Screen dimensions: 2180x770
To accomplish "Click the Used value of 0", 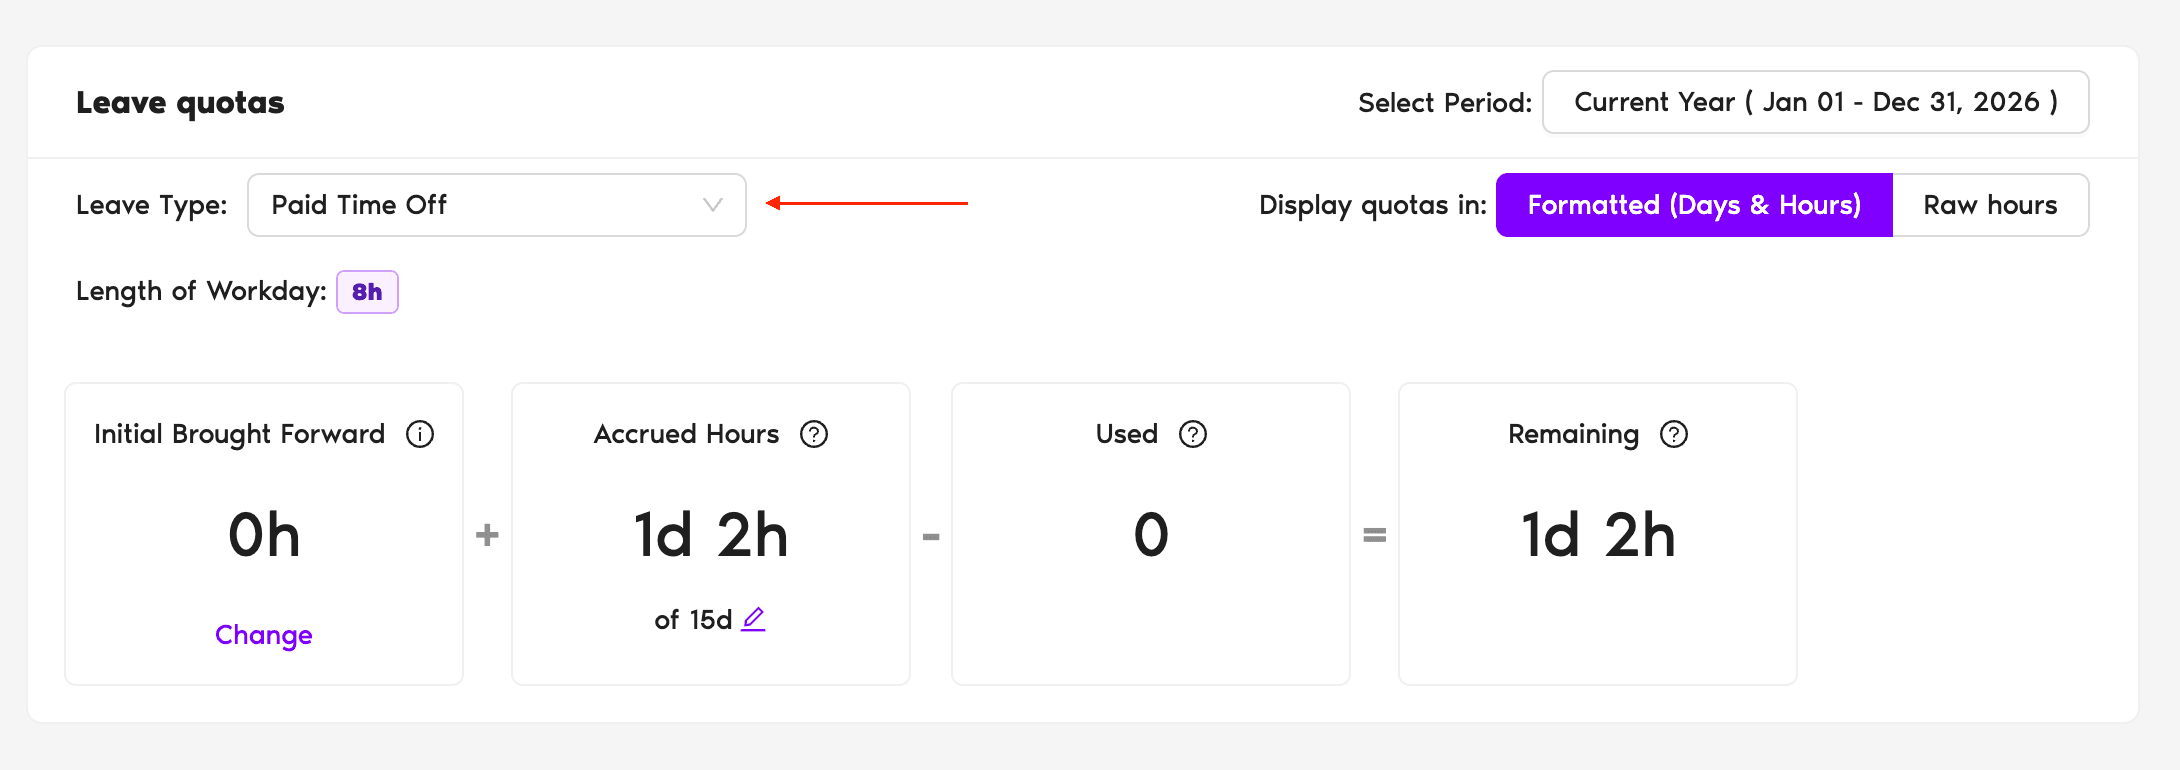I will click(x=1151, y=535).
